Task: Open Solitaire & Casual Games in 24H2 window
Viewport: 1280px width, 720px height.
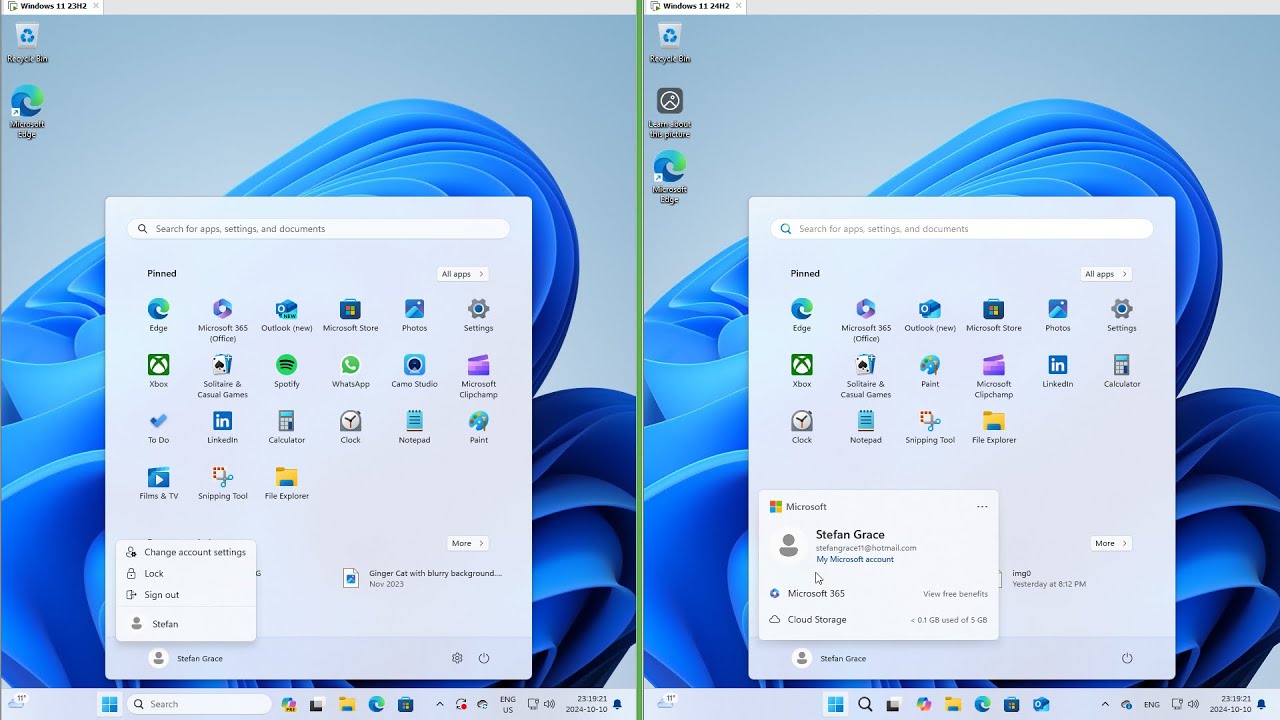Action: pos(866,376)
